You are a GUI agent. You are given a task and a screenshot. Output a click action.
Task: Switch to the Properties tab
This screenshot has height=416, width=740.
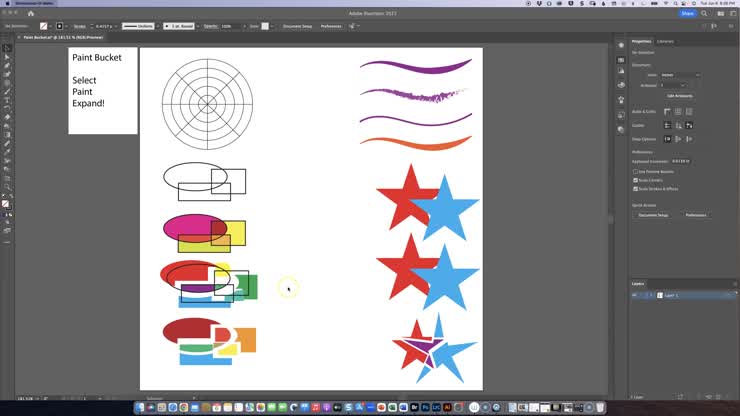pyautogui.click(x=641, y=42)
